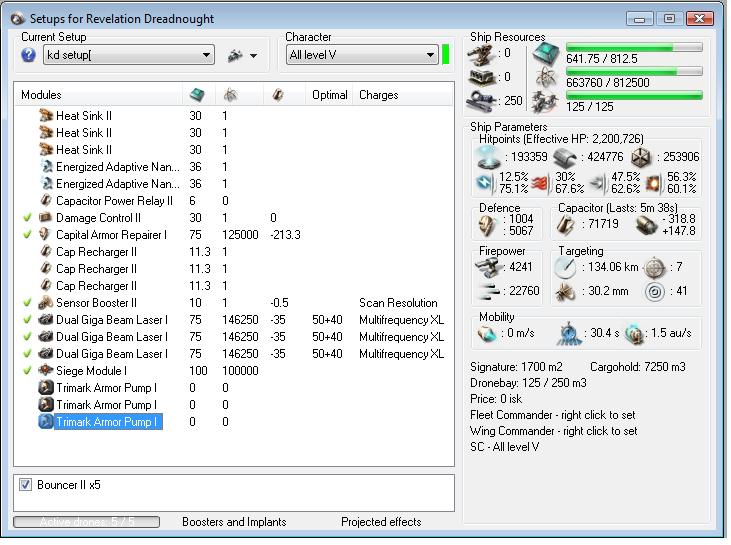Image resolution: width=731 pixels, height=545 pixels.
Task: Open the Boosters and Implants tab
Action: pos(234,522)
